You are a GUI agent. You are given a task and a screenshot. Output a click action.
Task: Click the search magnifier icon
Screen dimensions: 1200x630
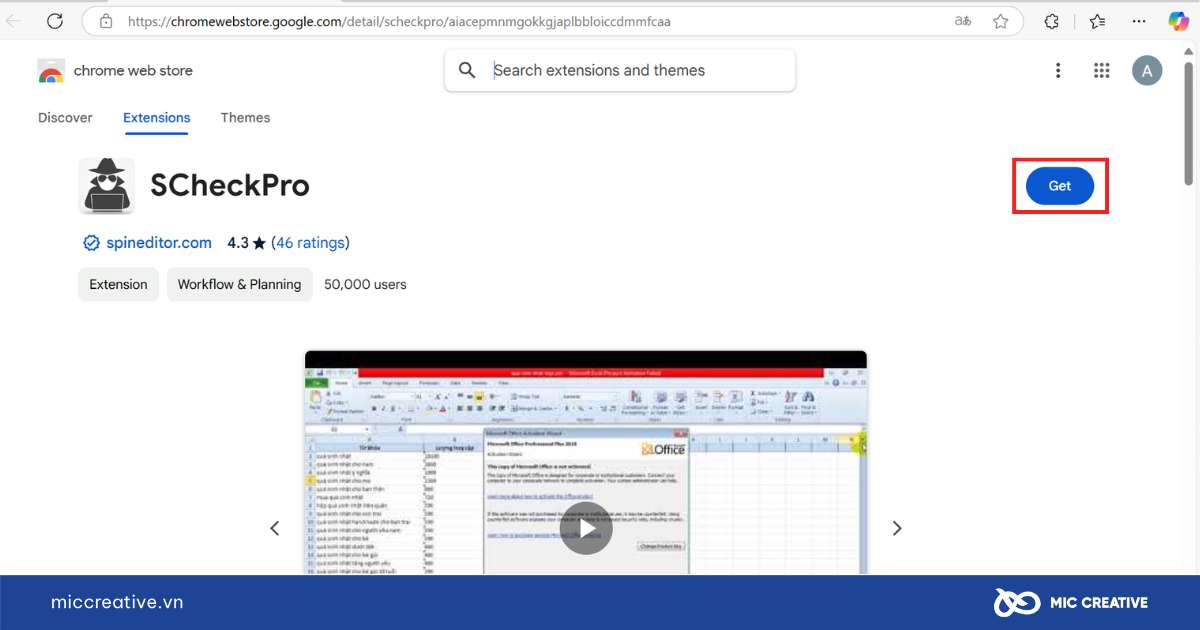point(467,70)
